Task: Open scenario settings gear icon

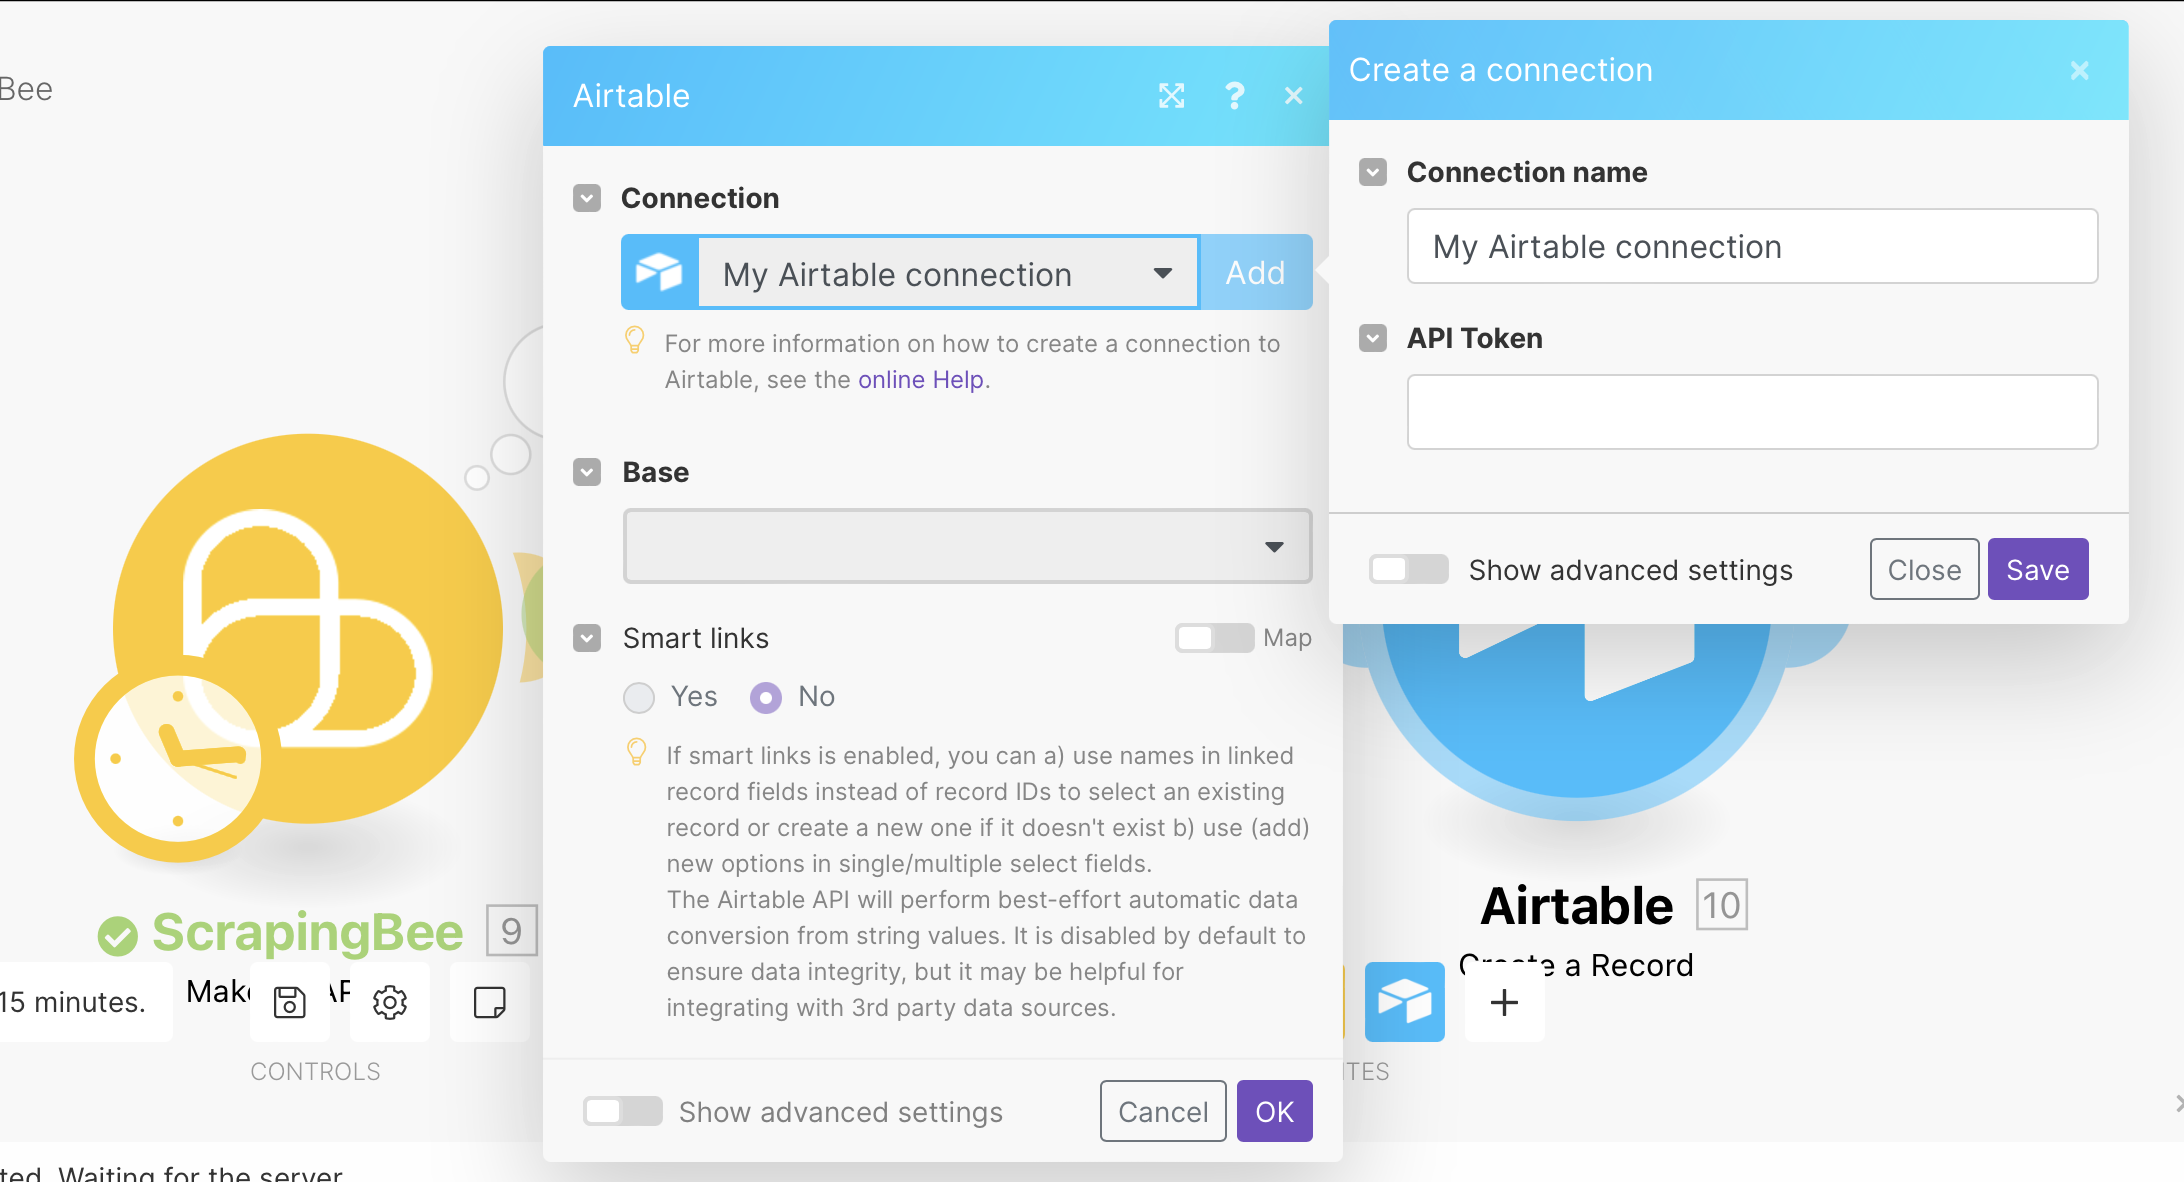Action: [390, 1002]
